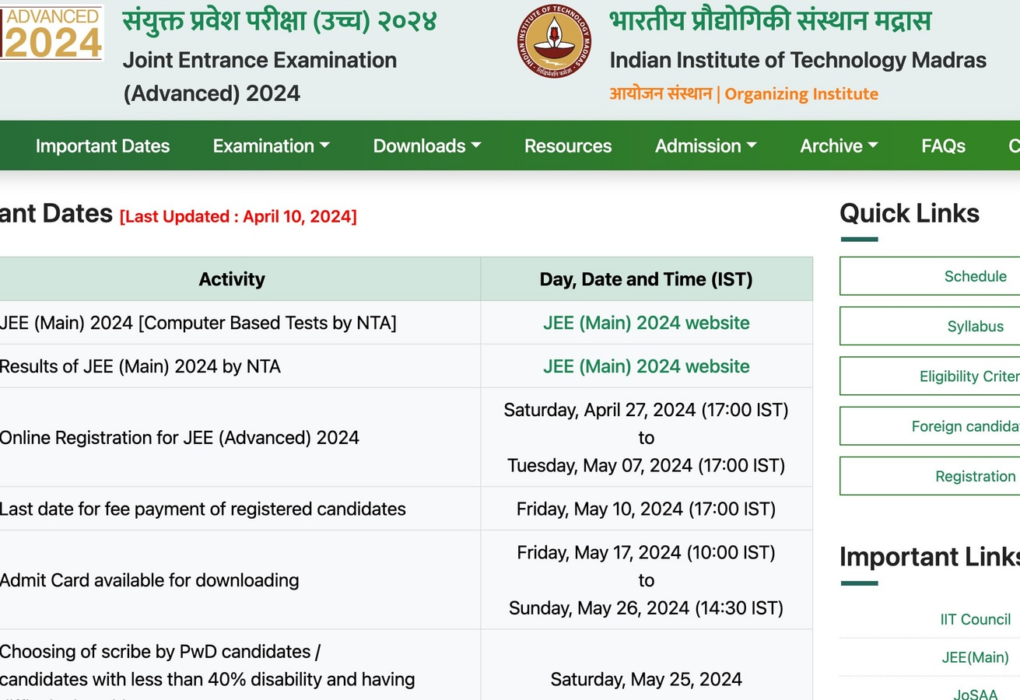Click the Registration quick link button
The image size is (1020, 700).
974,477
